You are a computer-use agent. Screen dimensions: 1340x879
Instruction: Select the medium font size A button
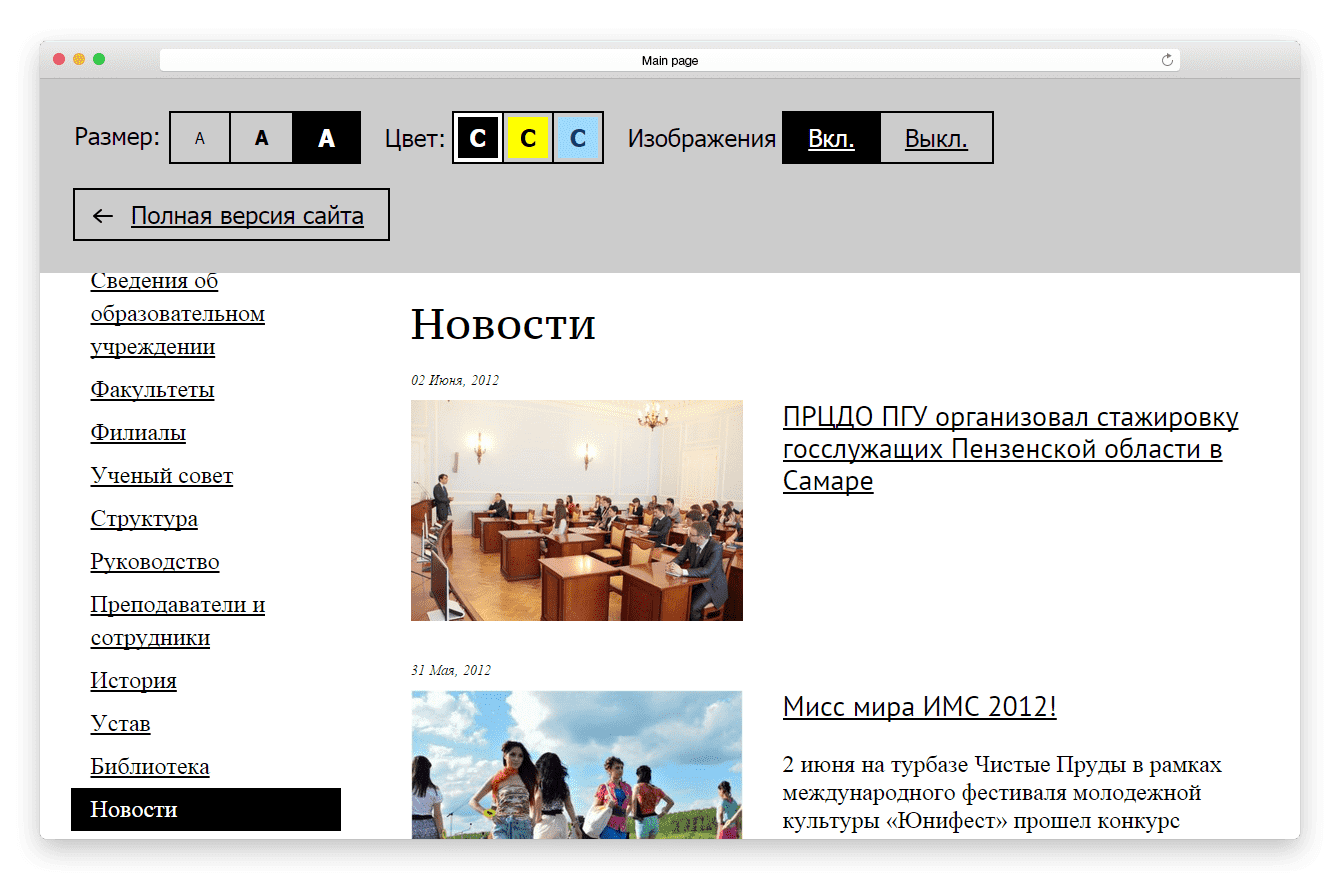[x=262, y=138]
